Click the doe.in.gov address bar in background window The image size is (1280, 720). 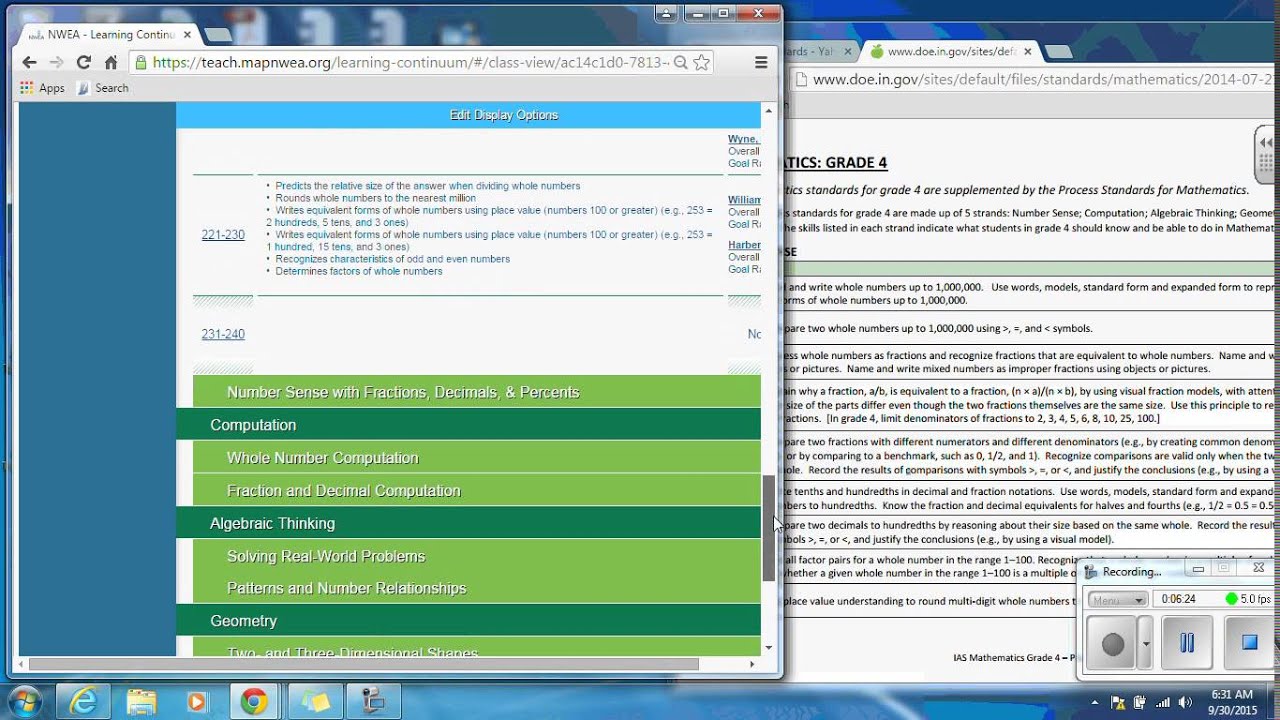pos(1035,80)
